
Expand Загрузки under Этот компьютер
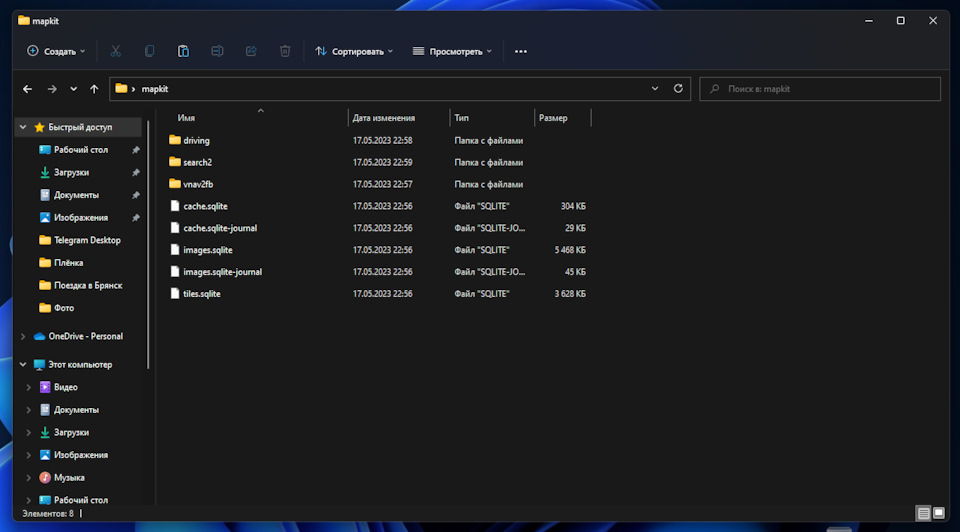[x=28, y=433]
